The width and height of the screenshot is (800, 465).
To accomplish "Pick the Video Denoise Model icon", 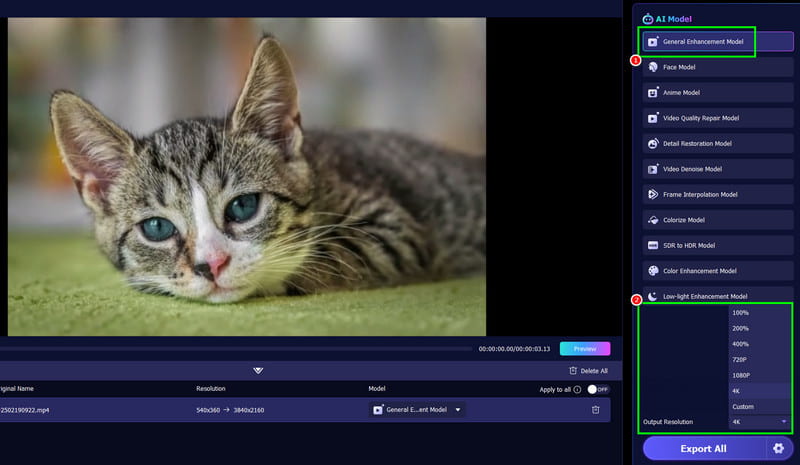I will coord(653,169).
